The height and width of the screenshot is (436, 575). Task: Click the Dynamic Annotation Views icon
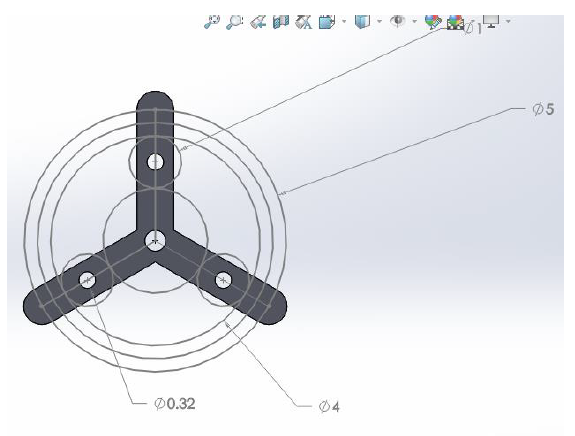pyautogui.click(x=304, y=22)
